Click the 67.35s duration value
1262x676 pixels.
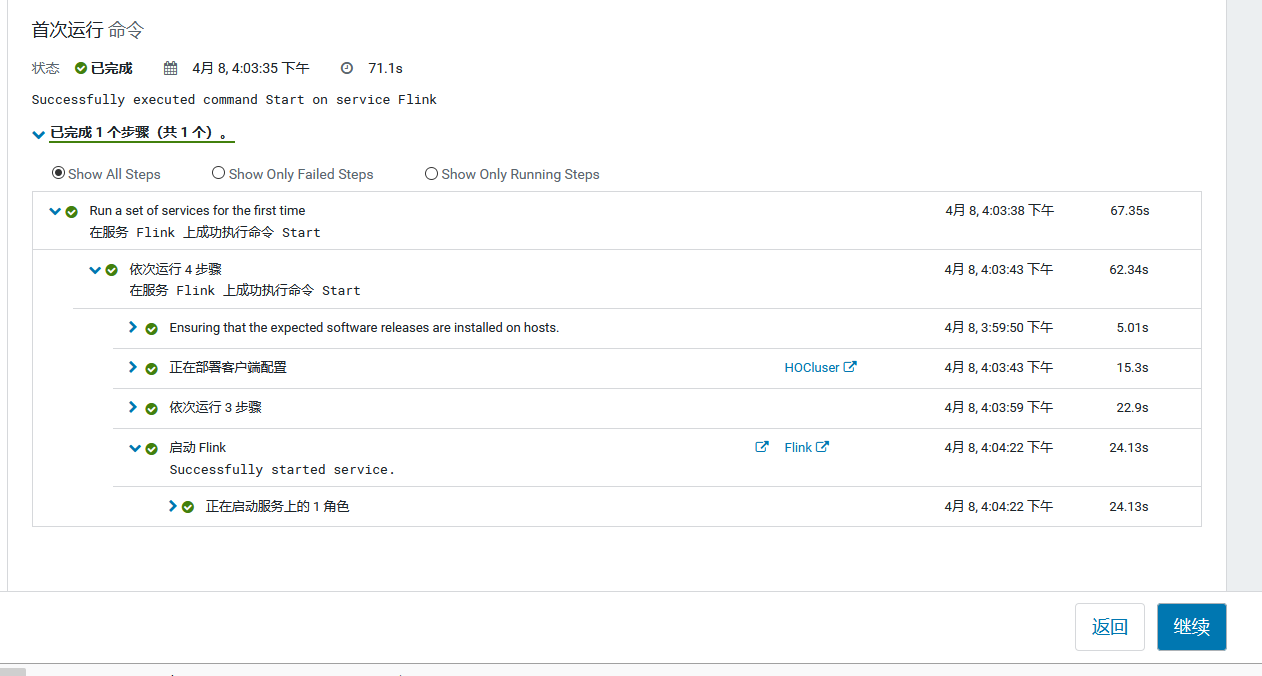1130,211
